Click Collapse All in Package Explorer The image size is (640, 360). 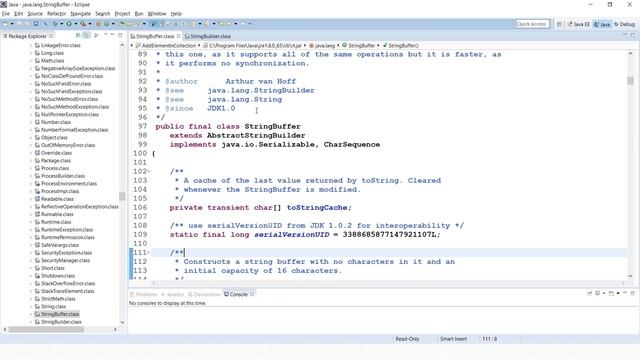78,36
